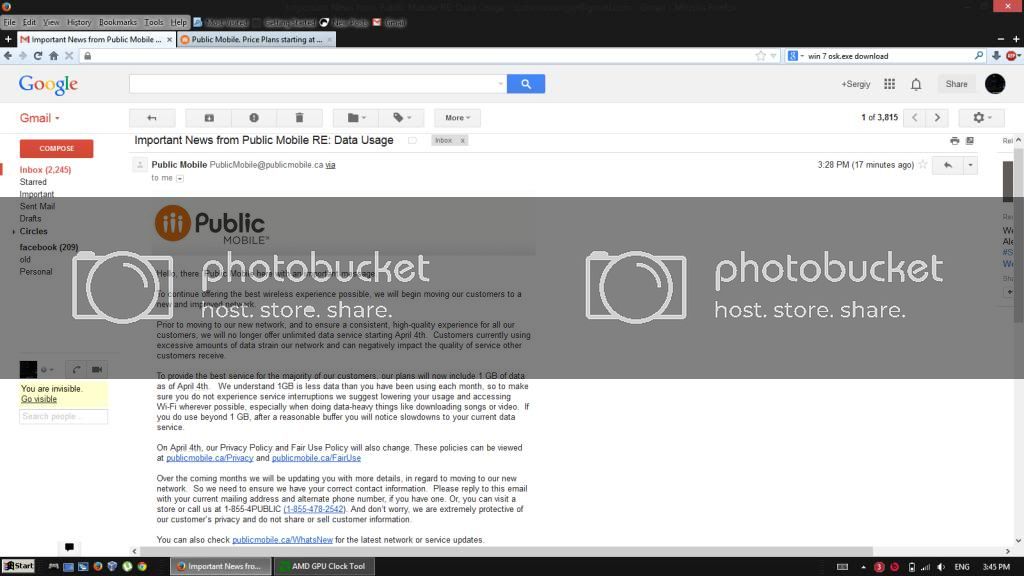Viewport: 1024px width, 576px height.
Task: Expand the Circles section
Action: click(x=14, y=232)
